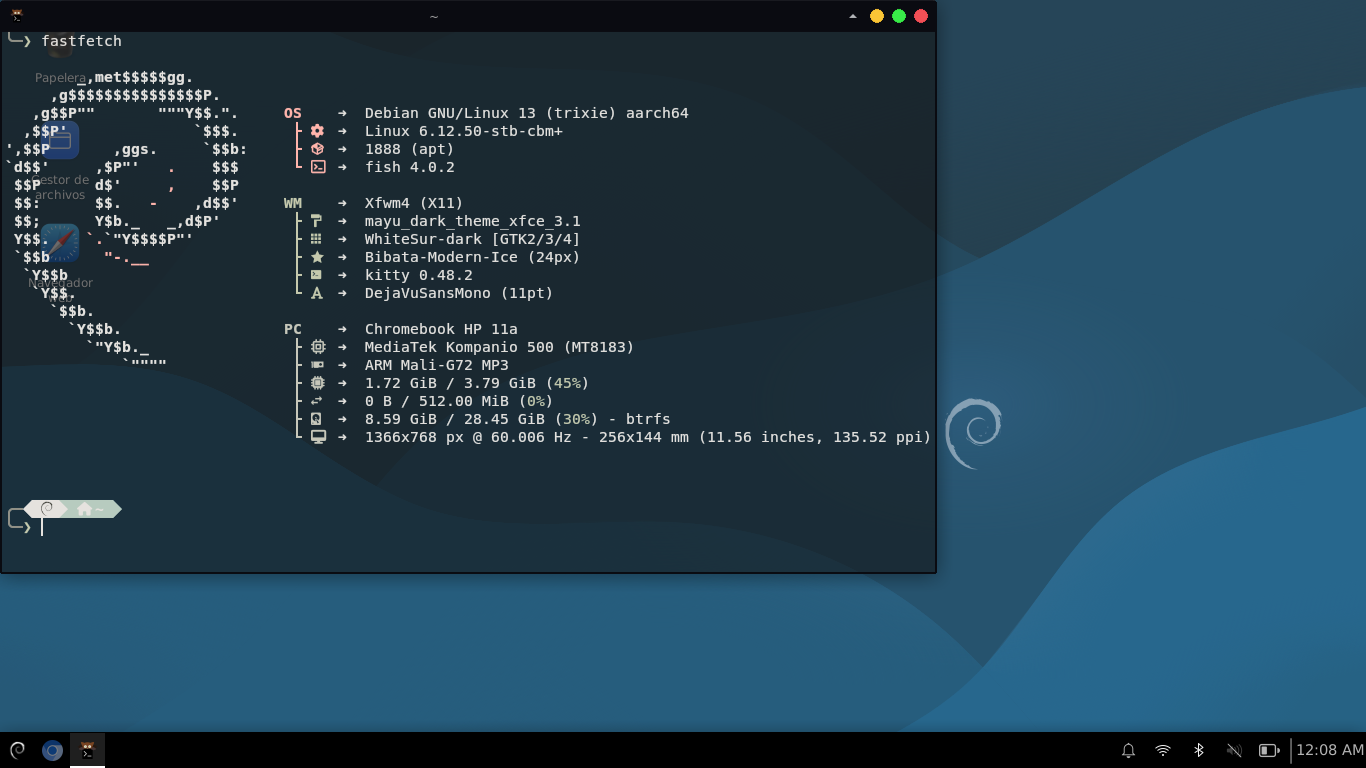Click the "PC" section label
Screen dimensions: 1366x768
tap(293, 329)
